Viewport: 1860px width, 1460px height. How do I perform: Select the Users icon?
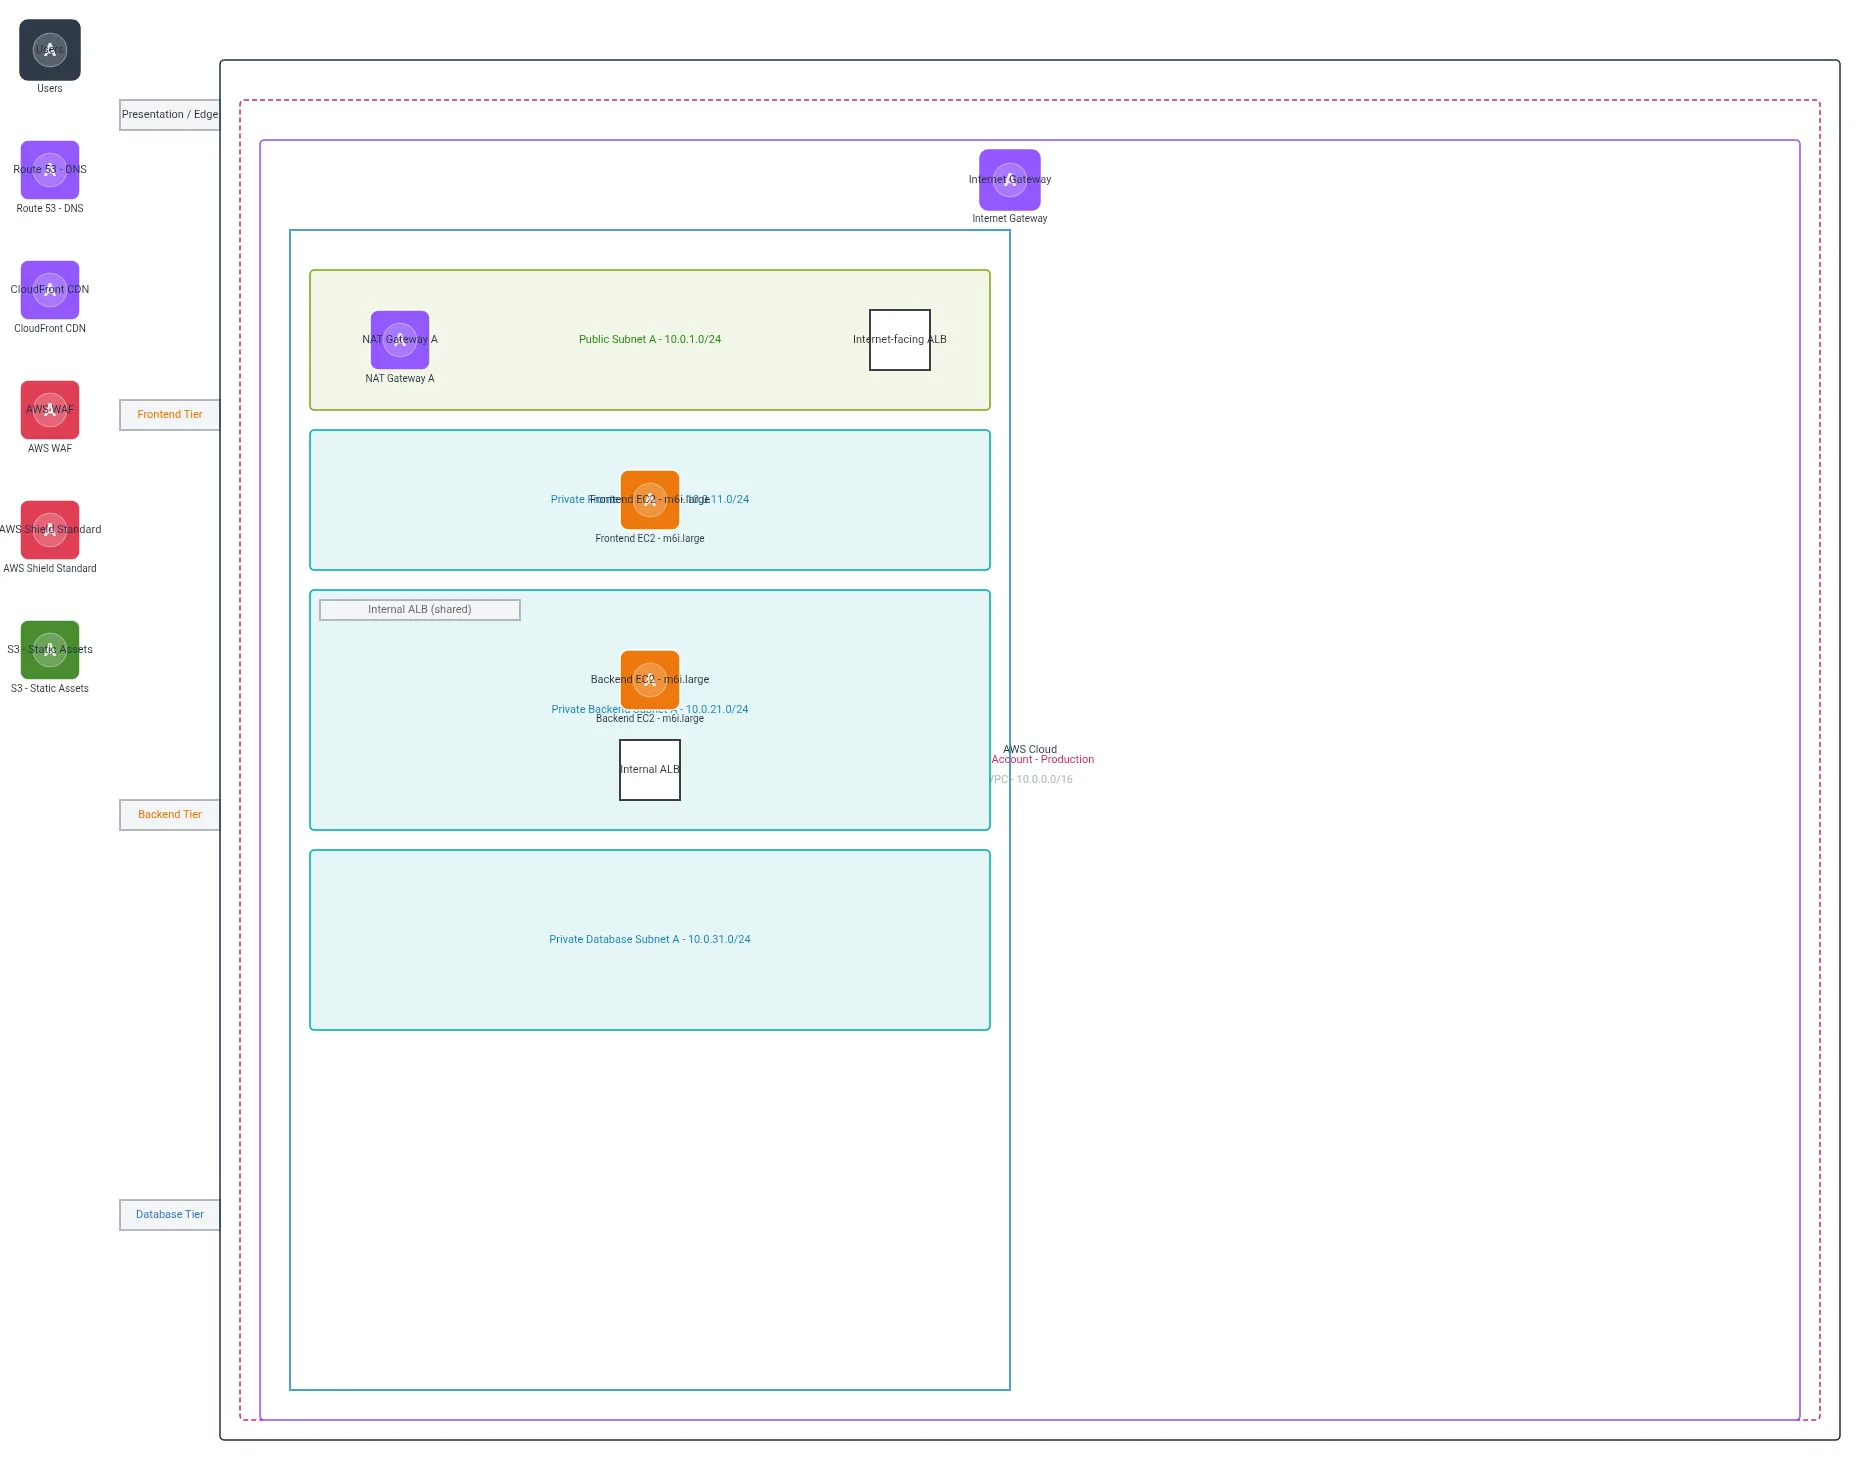[x=50, y=50]
